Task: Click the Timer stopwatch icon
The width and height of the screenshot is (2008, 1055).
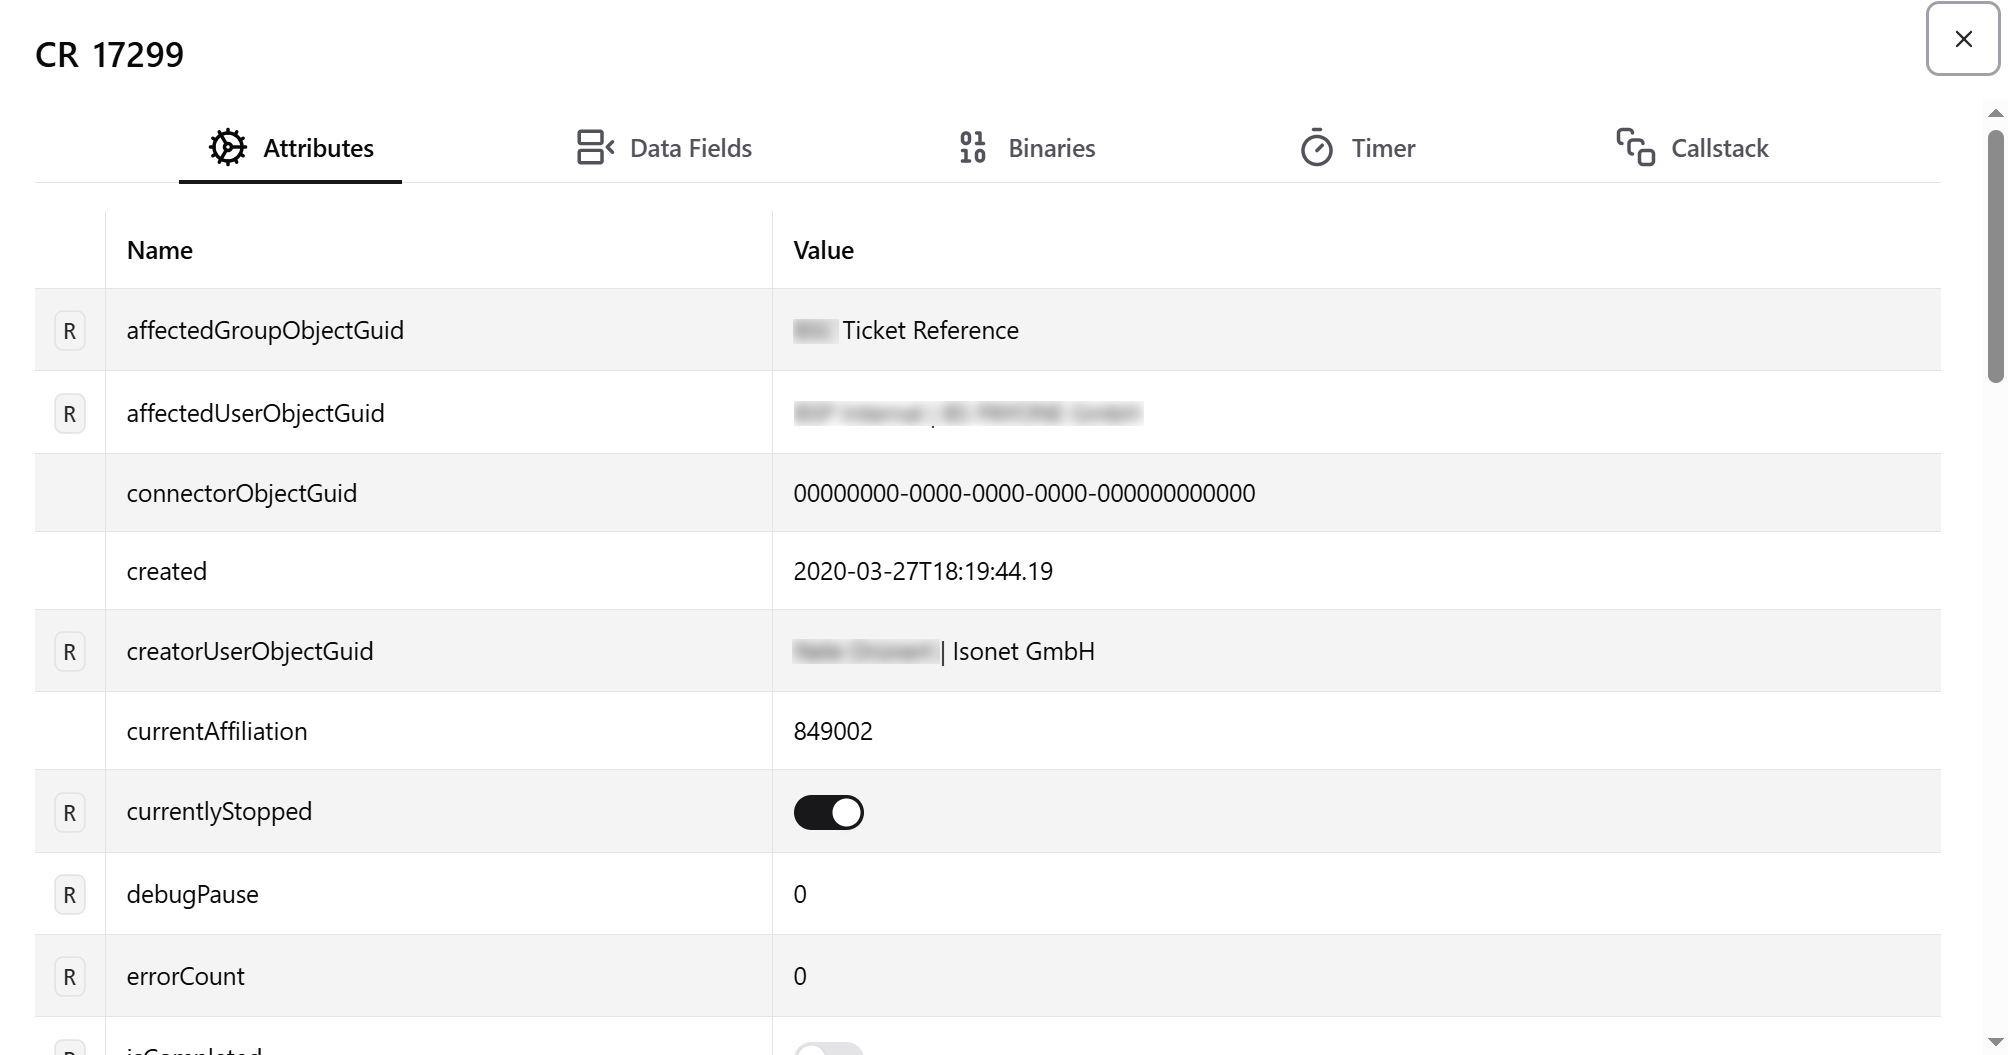Action: [1316, 147]
